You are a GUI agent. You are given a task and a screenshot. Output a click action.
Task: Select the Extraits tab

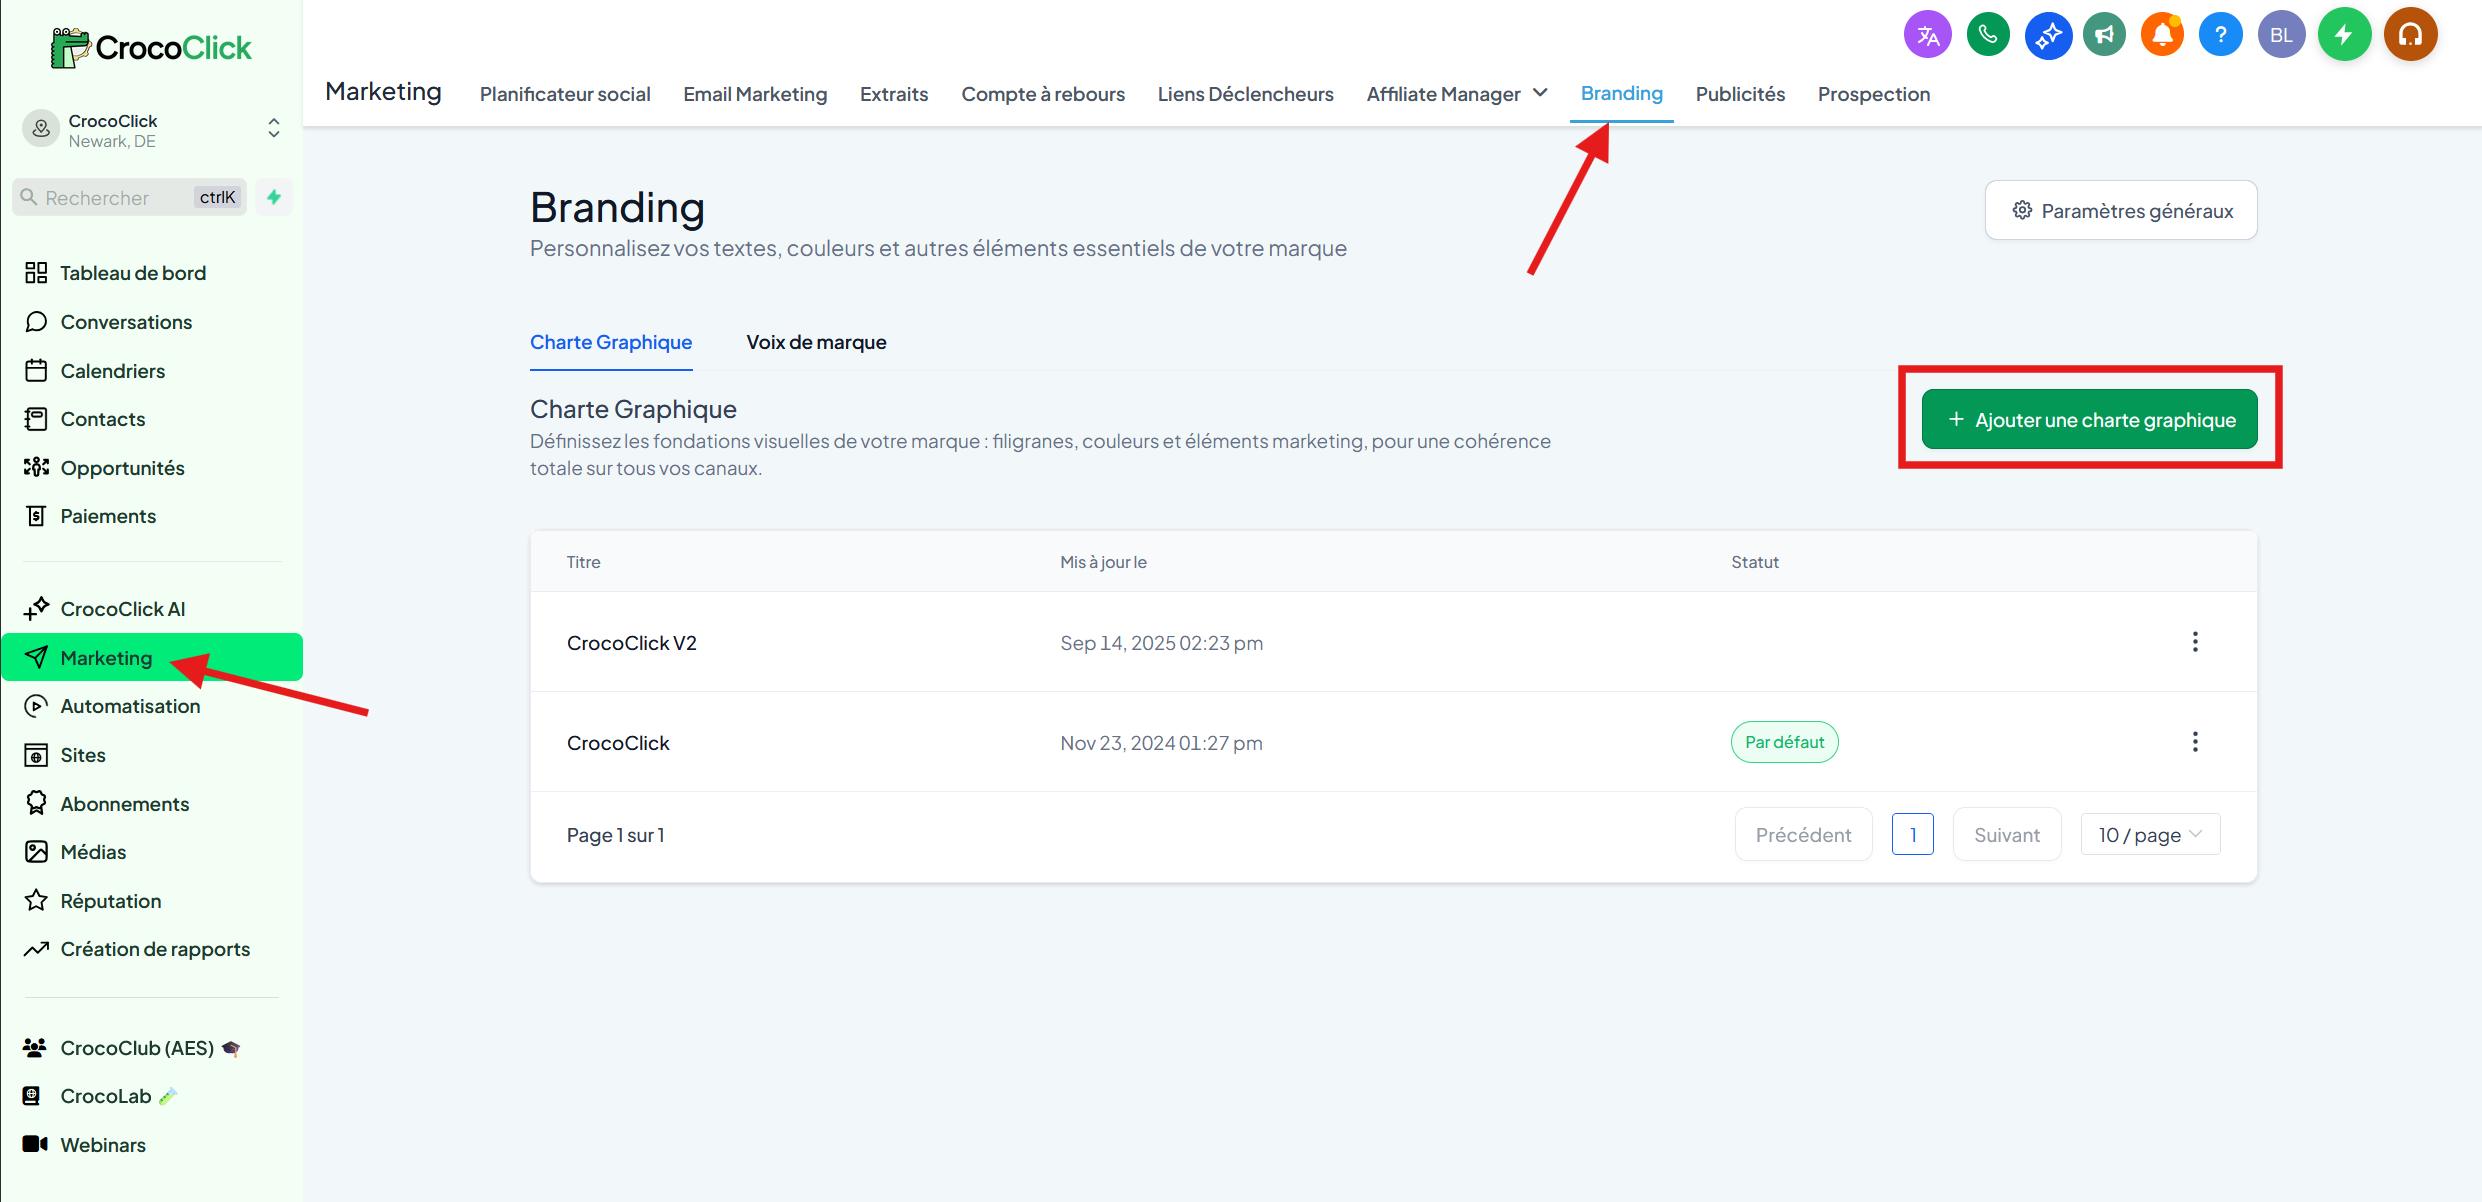pos(894,94)
